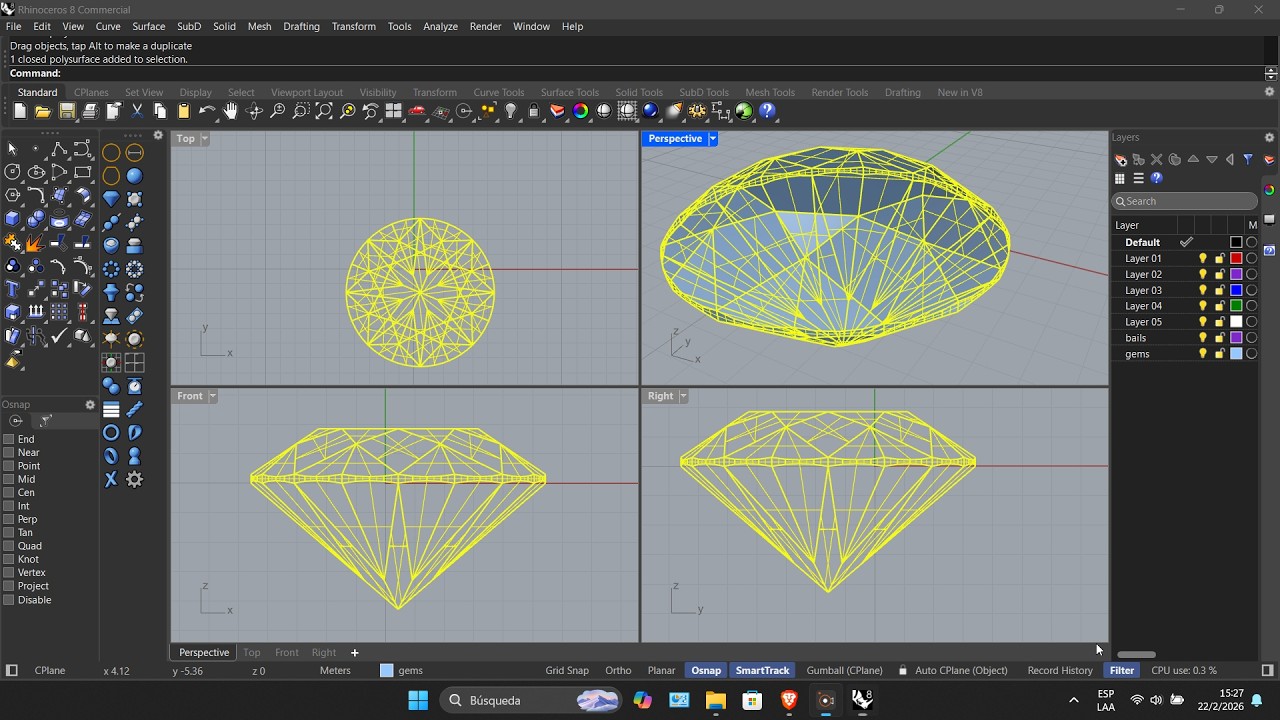Viewport: 1280px width, 720px height.
Task: Open the Top viewport dropdown arrow
Action: [204, 139]
